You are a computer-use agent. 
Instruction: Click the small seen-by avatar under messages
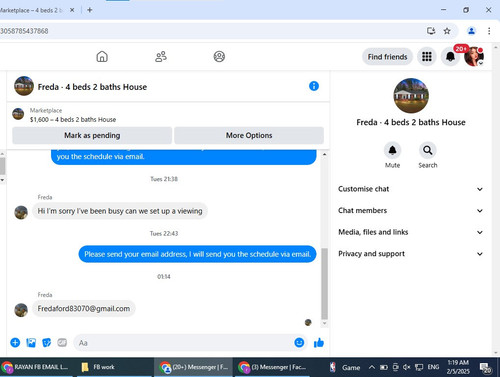click(308, 322)
